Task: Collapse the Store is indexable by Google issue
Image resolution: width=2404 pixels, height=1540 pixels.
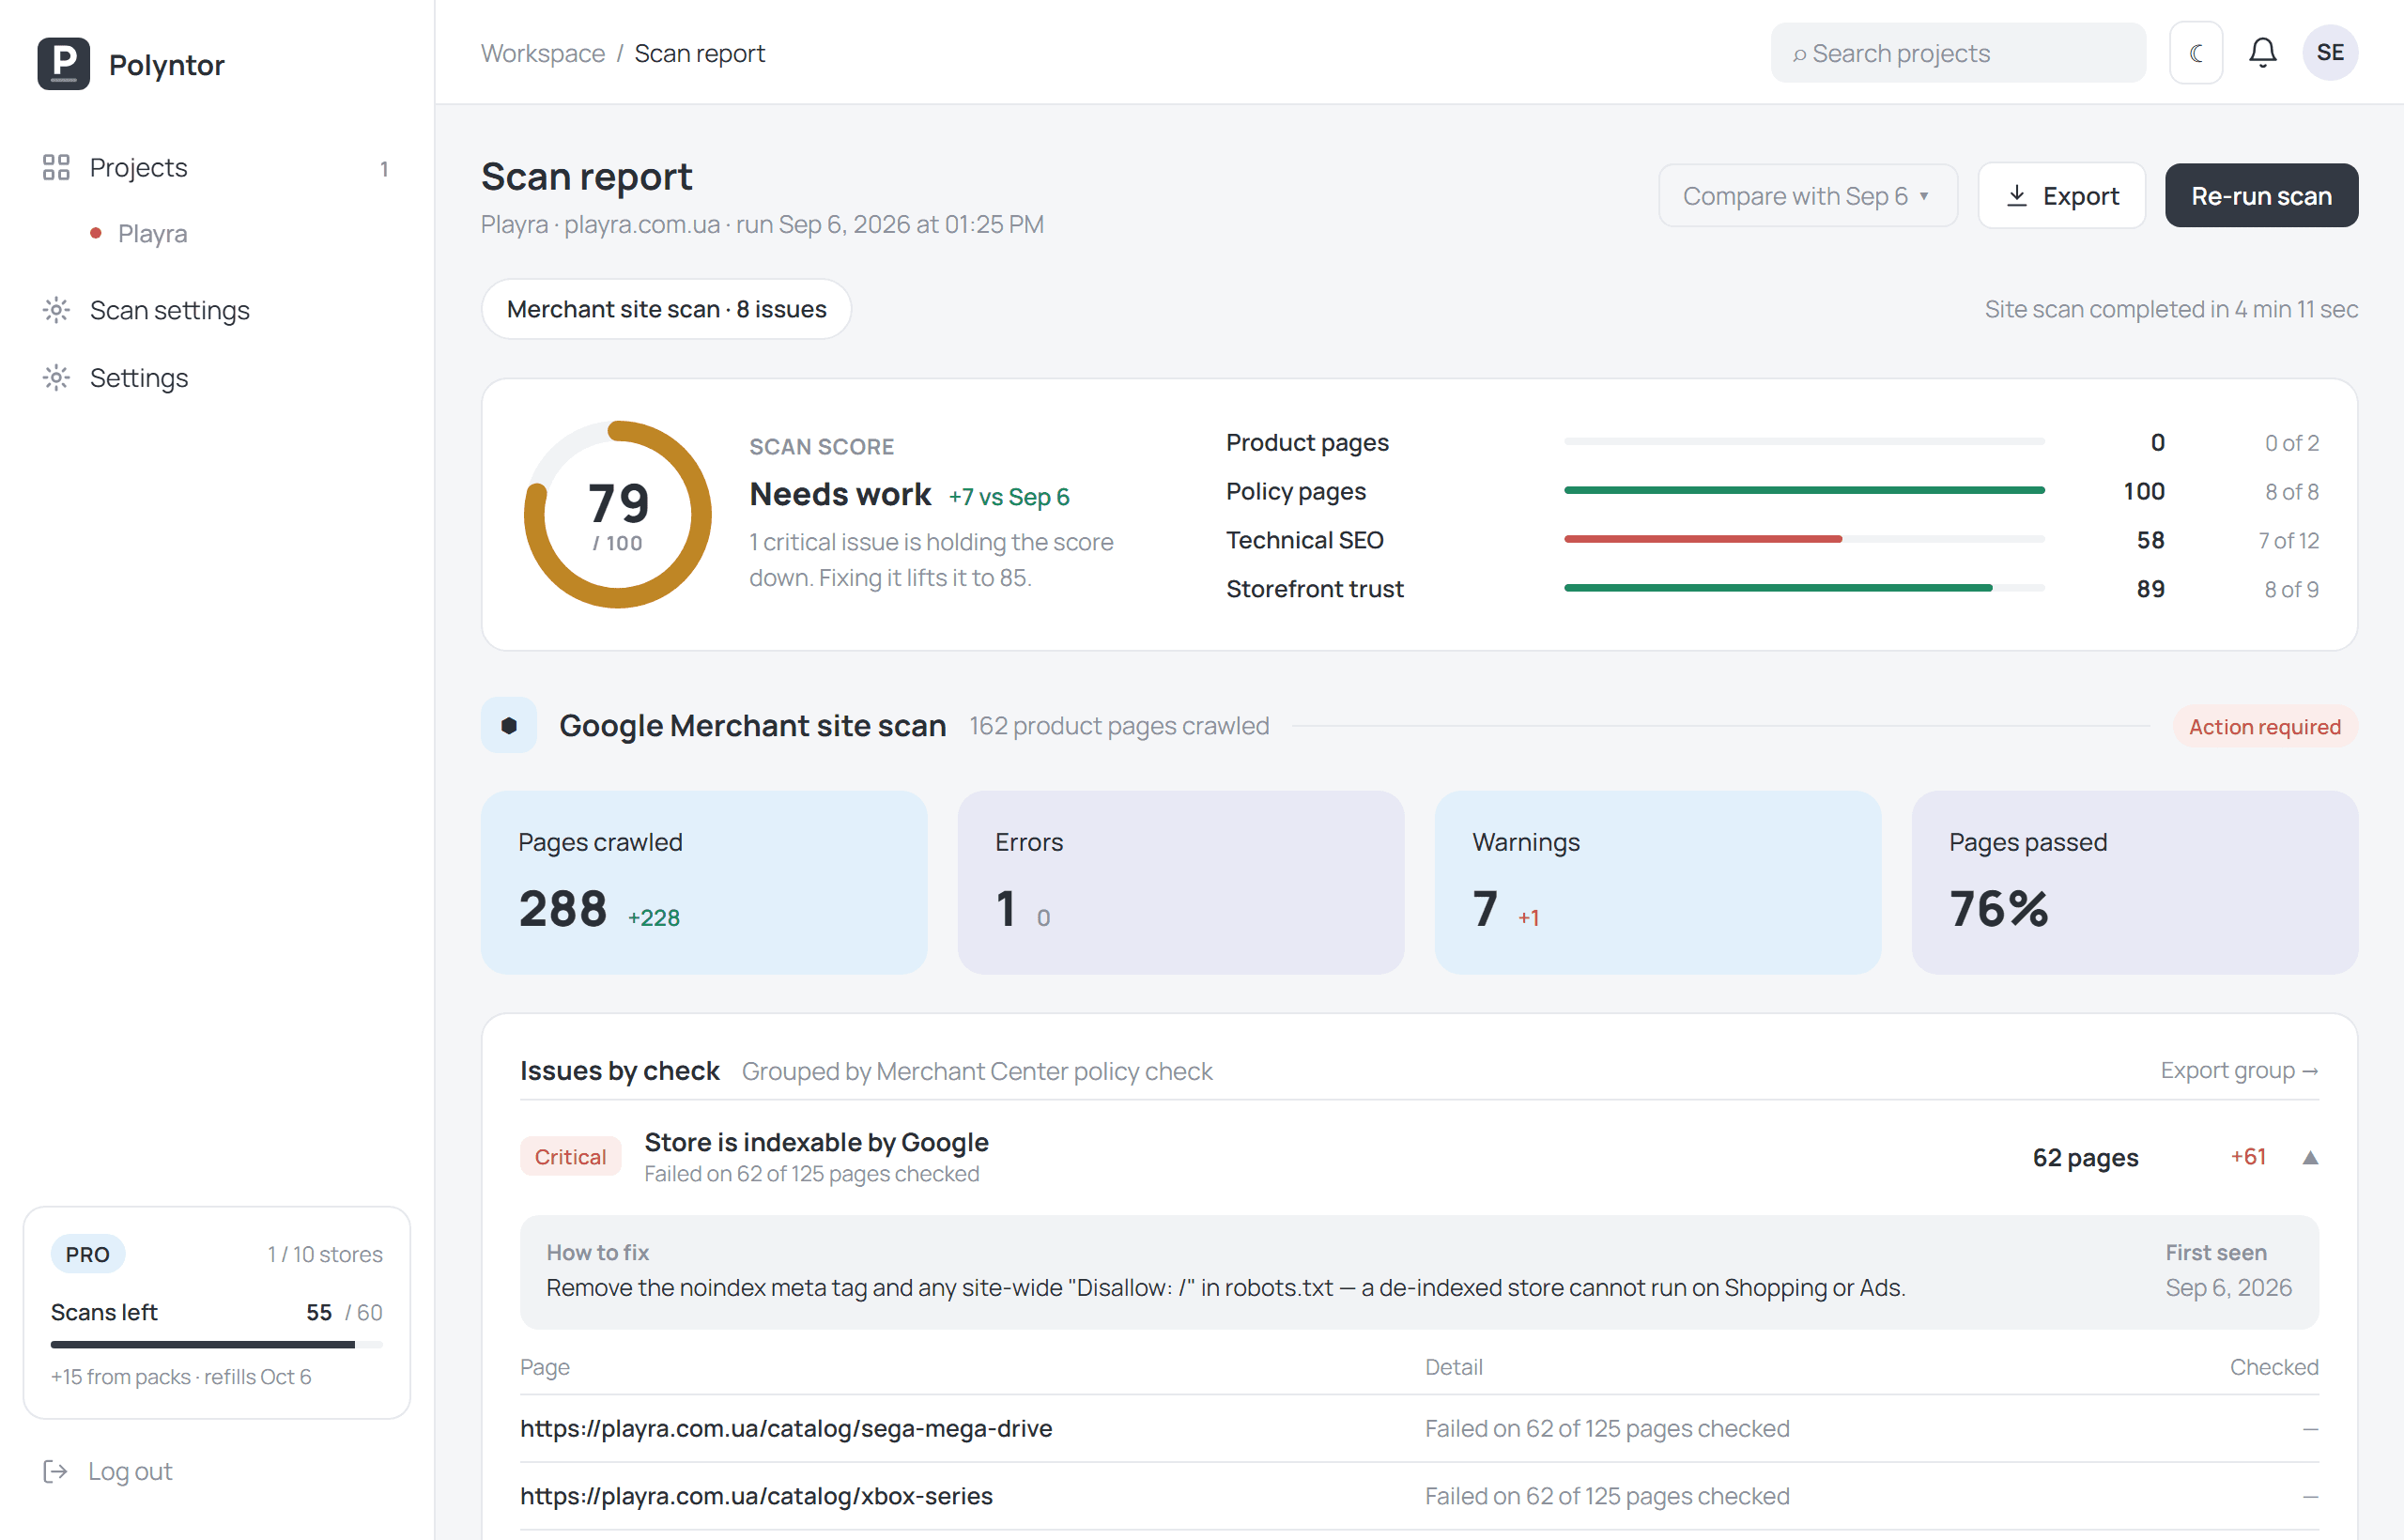Action: pyautogui.click(x=2310, y=1158)
